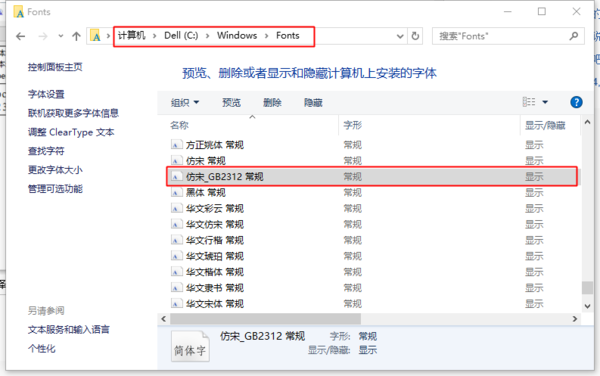This screenshot has height=376, width=600.
Task: Open 个性化 link
Action: (x=41, y=349)
